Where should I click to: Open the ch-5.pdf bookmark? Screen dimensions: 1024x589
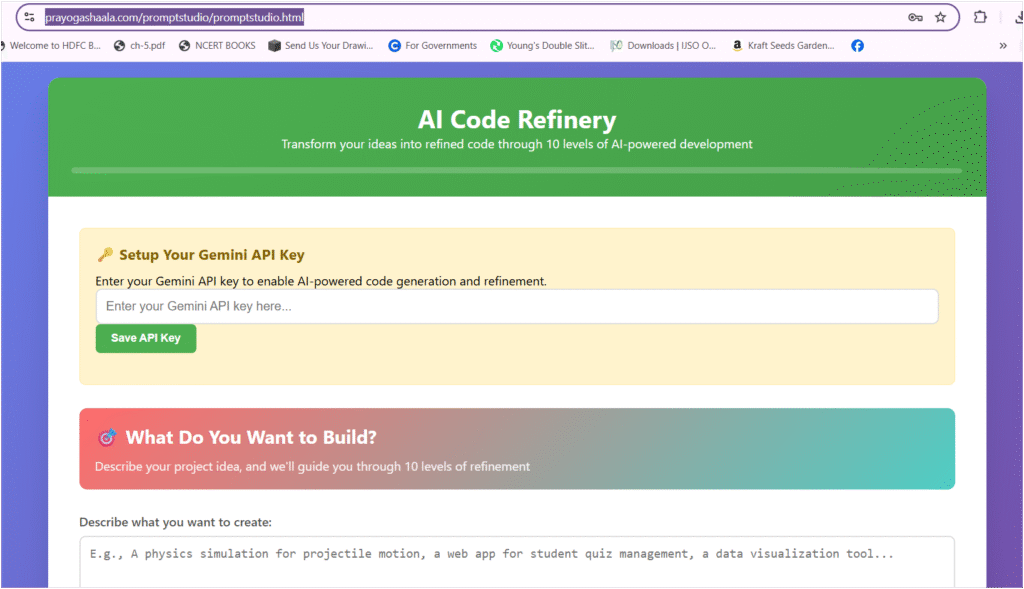tap(138, 45)
